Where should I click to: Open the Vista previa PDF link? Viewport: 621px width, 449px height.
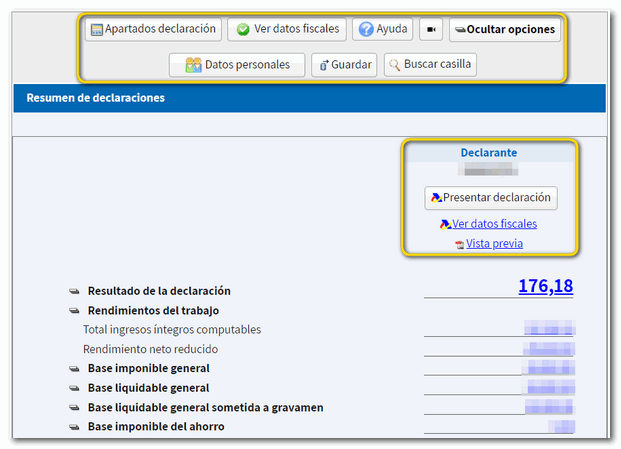click(494, 243)
